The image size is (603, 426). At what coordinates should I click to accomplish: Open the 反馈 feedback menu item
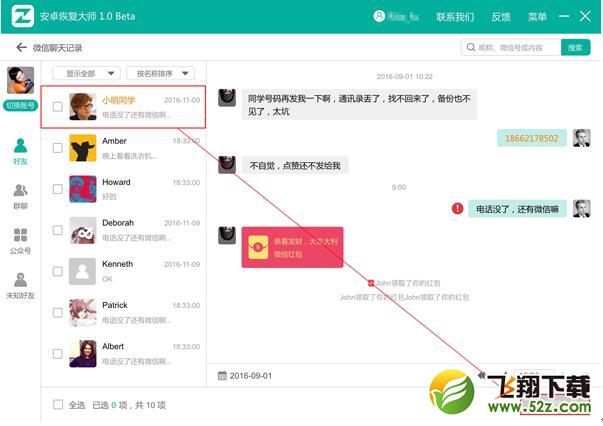click(501, 17)
